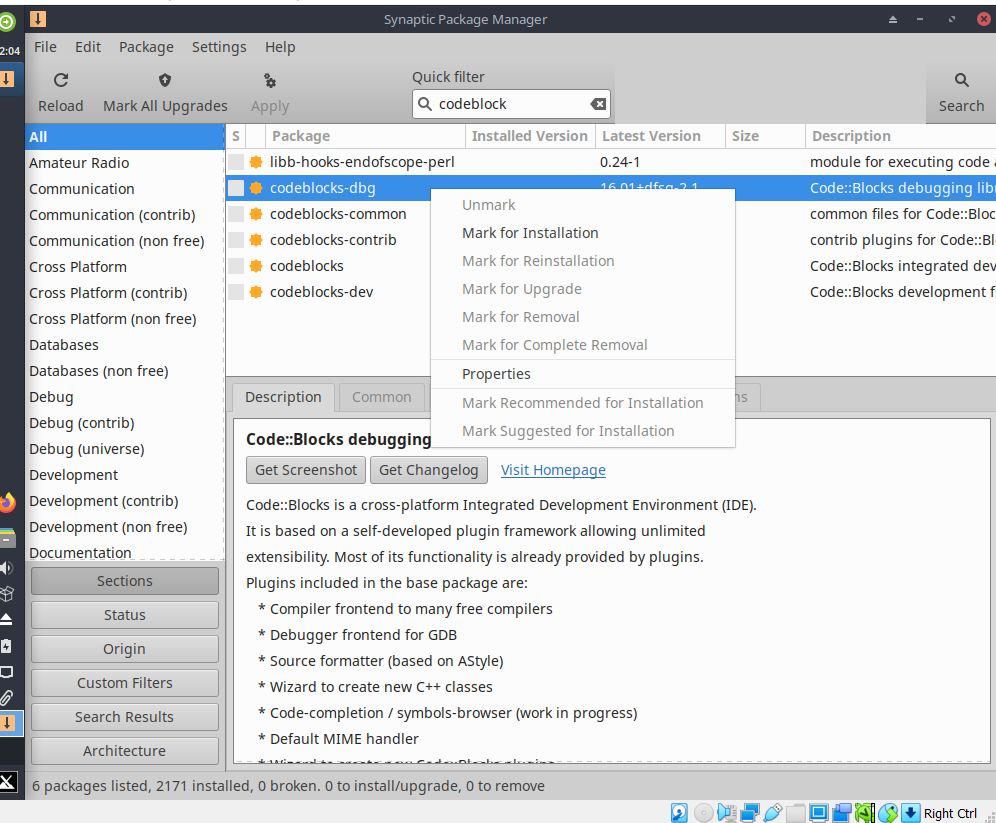
Task: Click the audio speaker icon in the status tray
Action: tap(727, 813)
